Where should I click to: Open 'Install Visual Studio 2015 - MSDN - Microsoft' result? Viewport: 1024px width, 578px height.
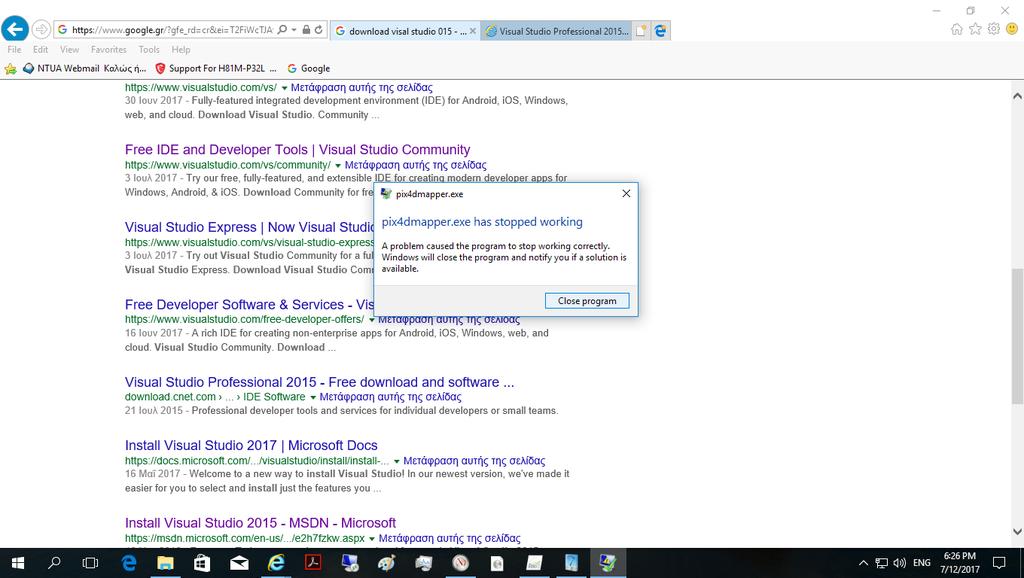260,523
